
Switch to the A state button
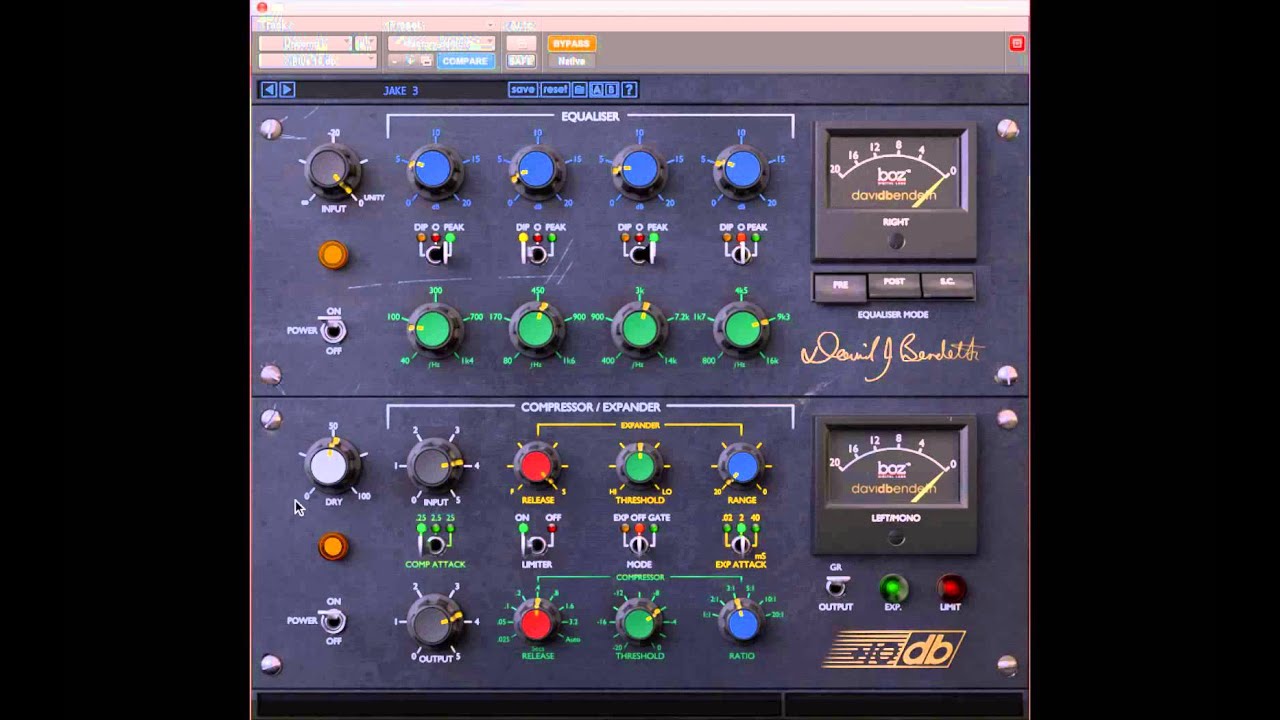pos(597,90)
